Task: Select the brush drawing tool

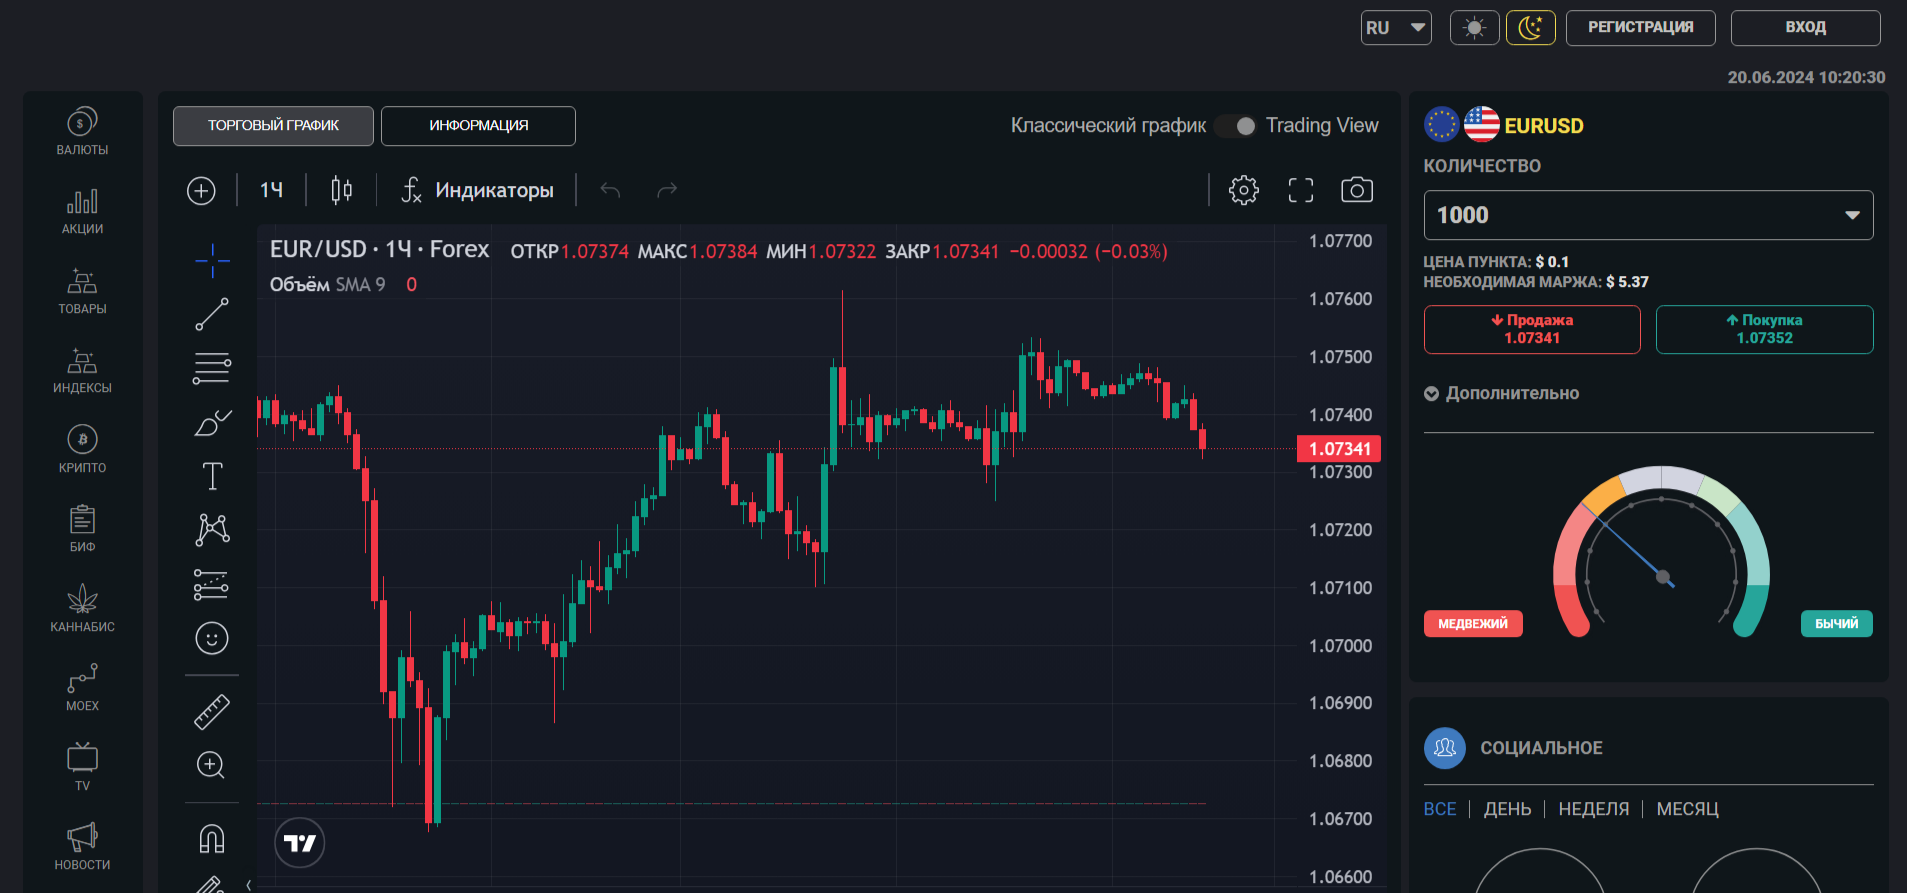Action: click(212, 423)
